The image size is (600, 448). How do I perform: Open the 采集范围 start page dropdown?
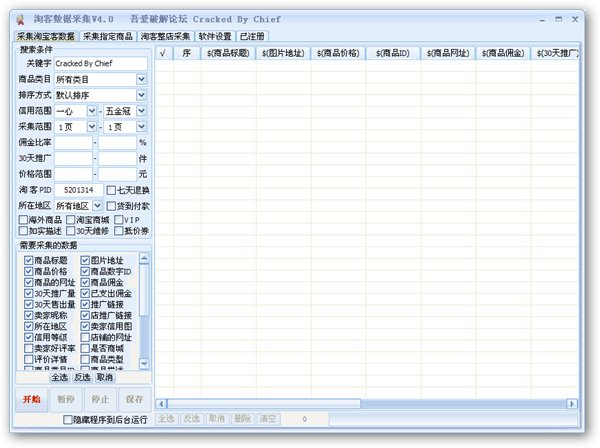point(92,127)
